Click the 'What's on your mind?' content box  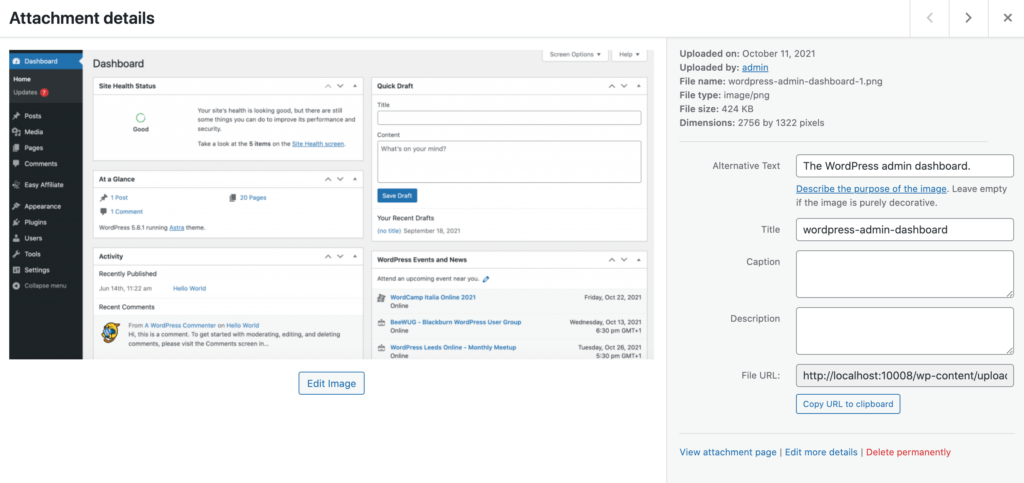point(509,162)
